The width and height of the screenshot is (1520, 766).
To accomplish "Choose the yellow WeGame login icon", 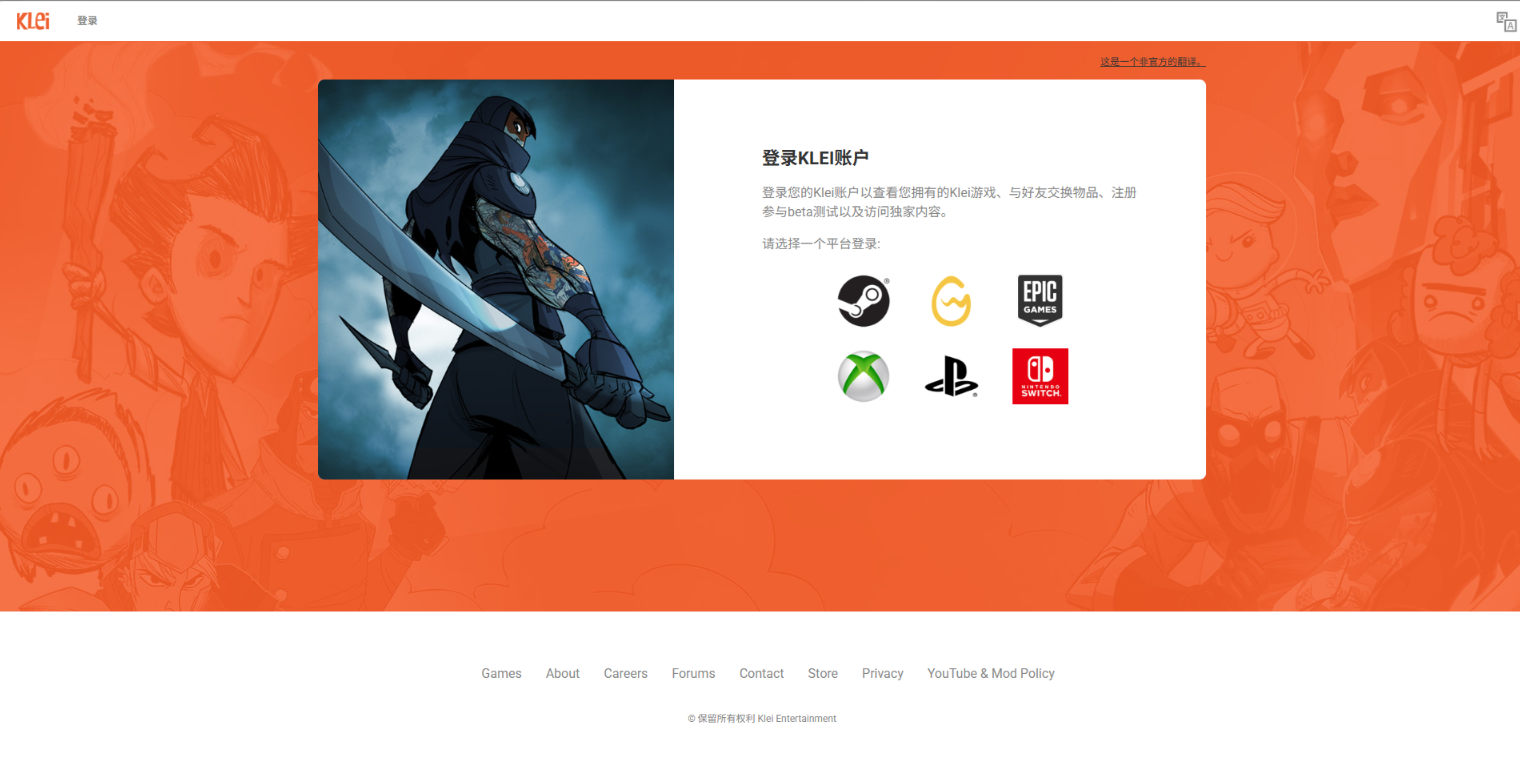I will (x=951, y=301).
